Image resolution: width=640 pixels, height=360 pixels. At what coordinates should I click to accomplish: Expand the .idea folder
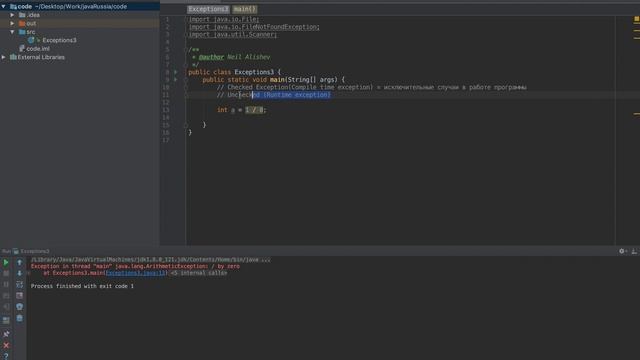coord(12,15)
